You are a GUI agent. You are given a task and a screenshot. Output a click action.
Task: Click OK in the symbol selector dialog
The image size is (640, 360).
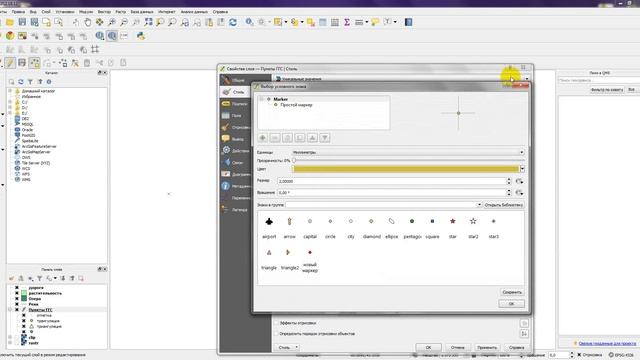coord(511,304)
